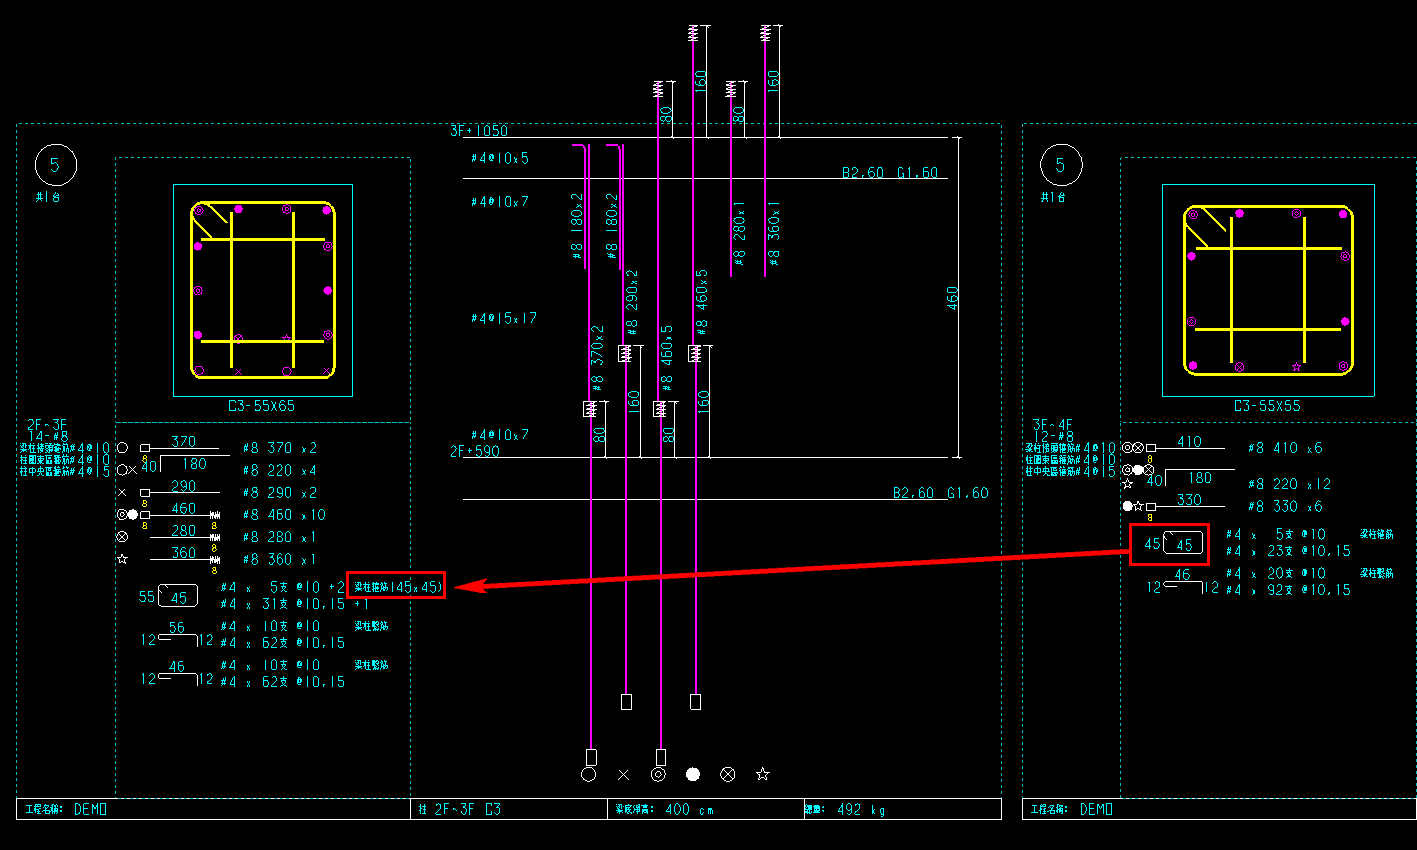This screenshot has height=850, width=1417.
Task: Select the X symbol in bottom legend row
Action: 623,774
